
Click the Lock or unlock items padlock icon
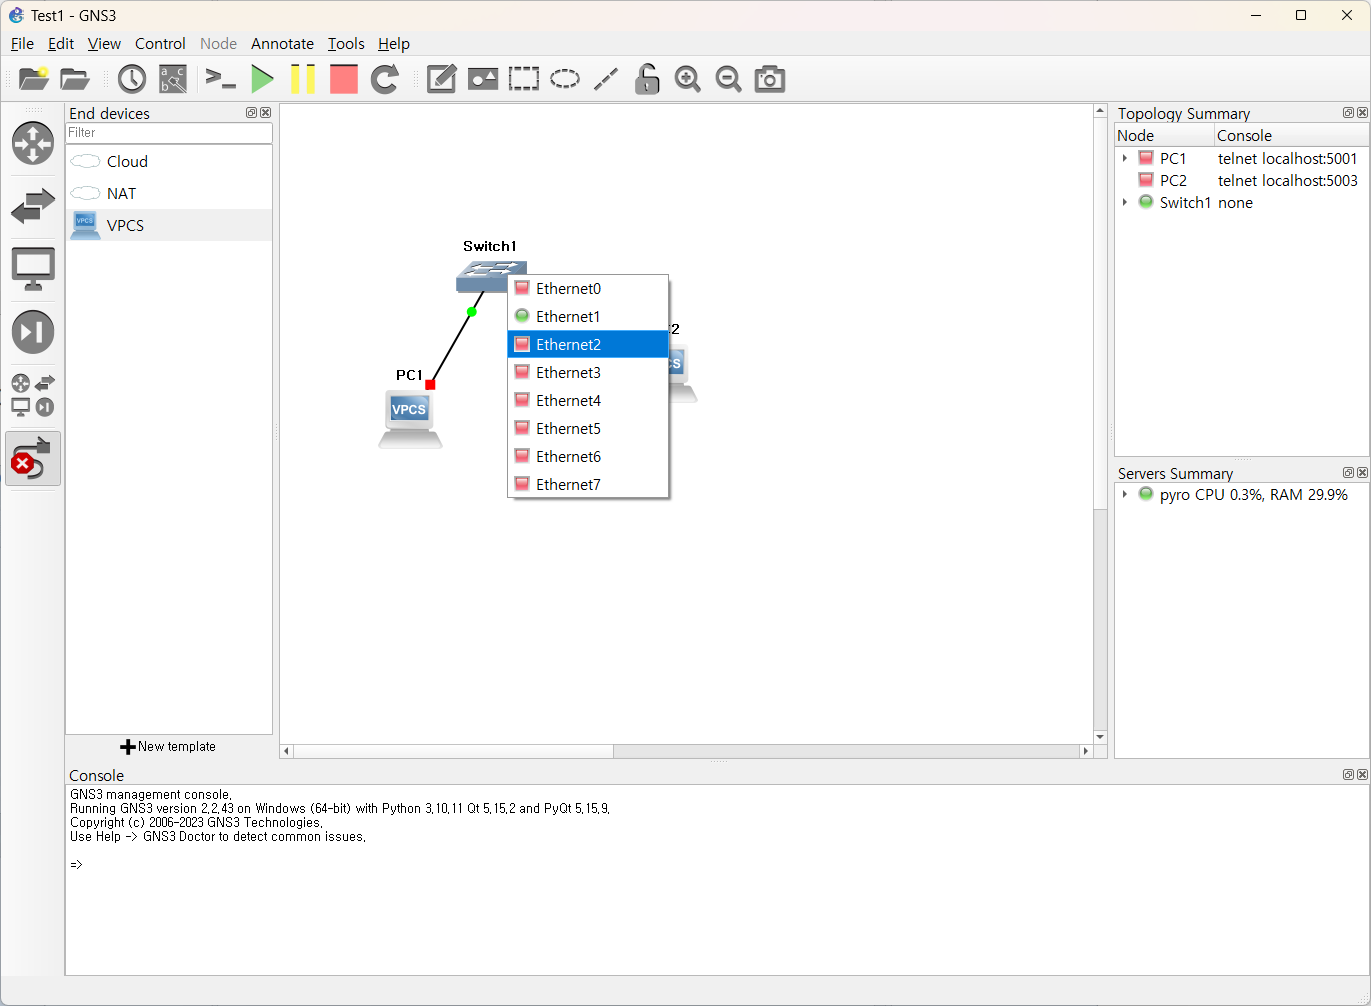click(647, 79)
